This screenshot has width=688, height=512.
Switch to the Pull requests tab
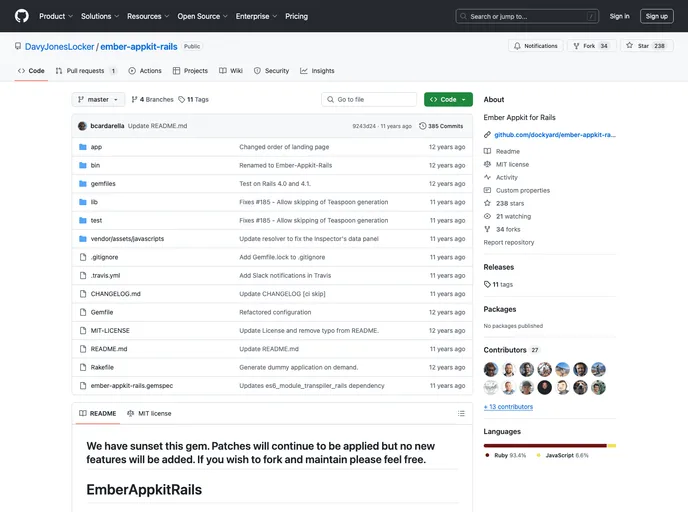[86, 71]
